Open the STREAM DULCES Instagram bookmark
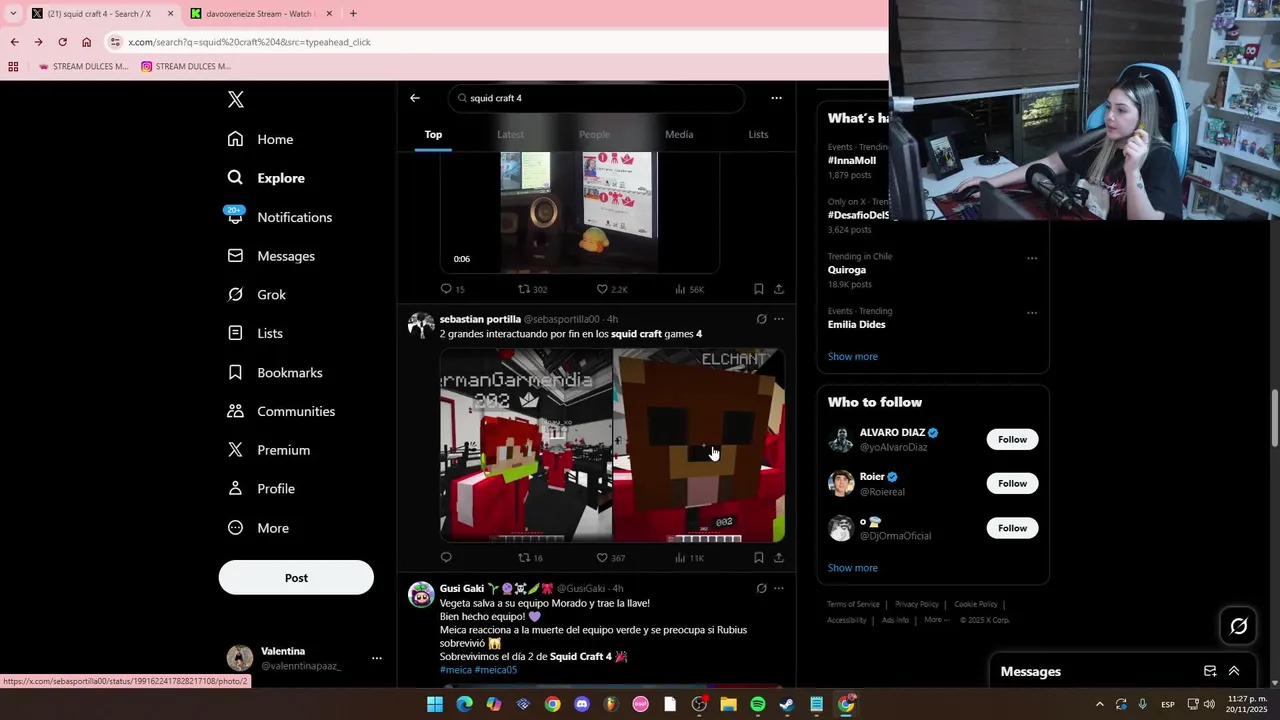 pos(186,67)
